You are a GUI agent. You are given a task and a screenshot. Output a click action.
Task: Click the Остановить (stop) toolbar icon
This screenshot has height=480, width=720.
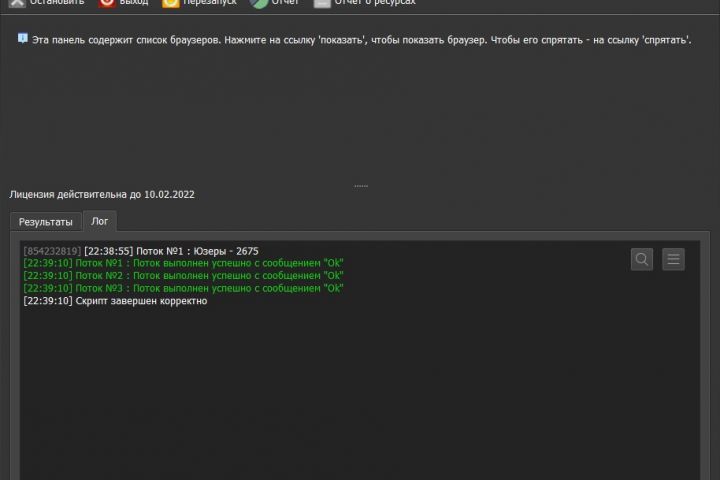pyautogui.click(x=17, y=3)
